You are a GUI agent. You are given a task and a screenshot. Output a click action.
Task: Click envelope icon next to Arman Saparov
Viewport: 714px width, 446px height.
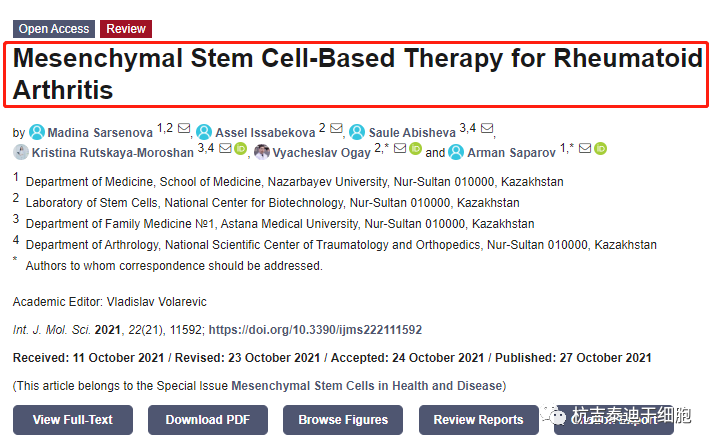click(584, 150)
